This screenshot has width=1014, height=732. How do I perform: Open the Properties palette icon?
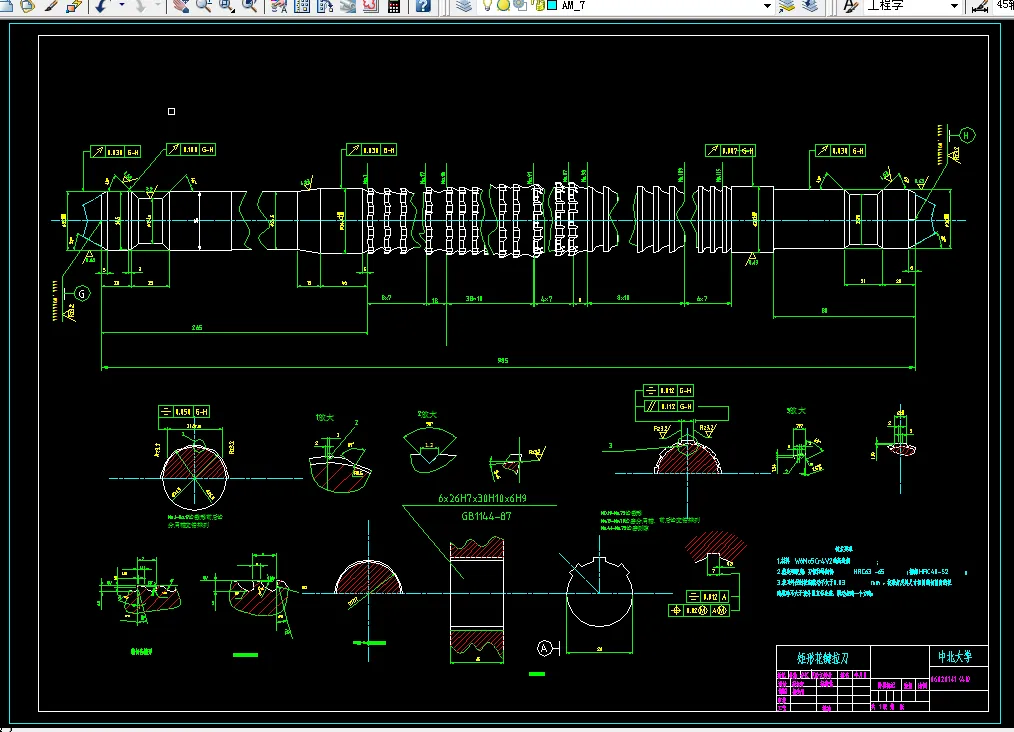(x=279, y=6)
